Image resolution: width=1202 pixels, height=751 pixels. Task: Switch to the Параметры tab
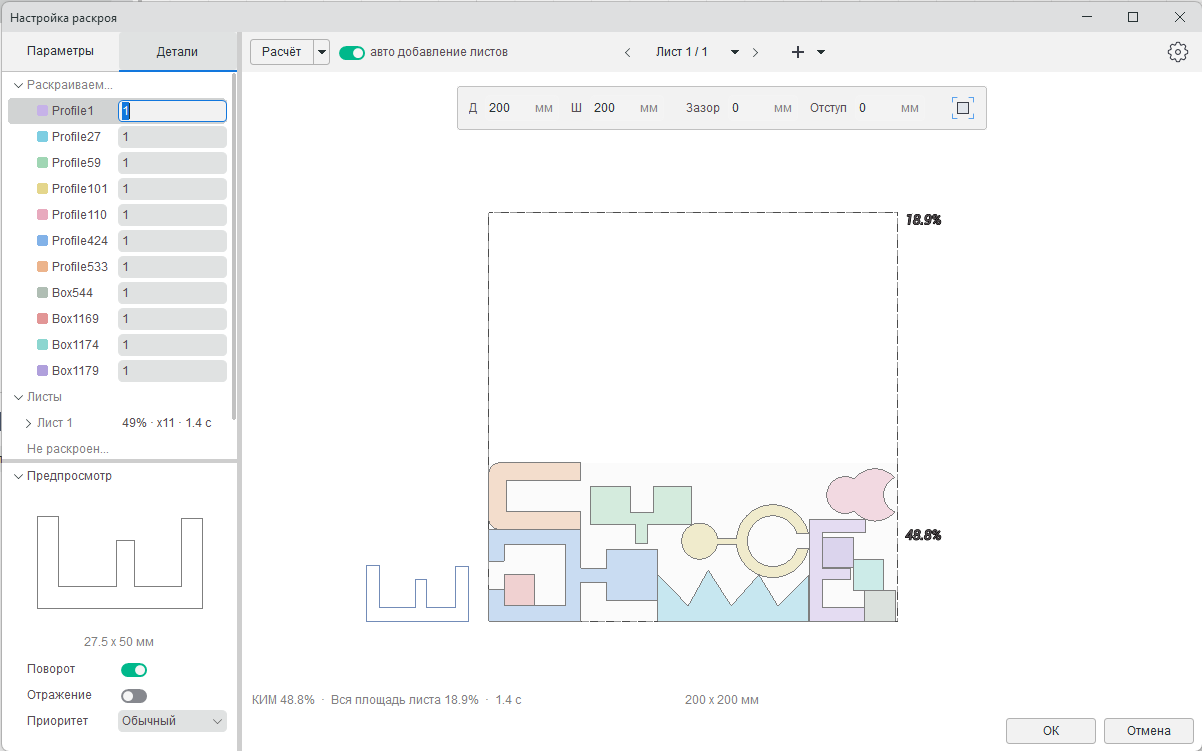[x=60, y=51]
